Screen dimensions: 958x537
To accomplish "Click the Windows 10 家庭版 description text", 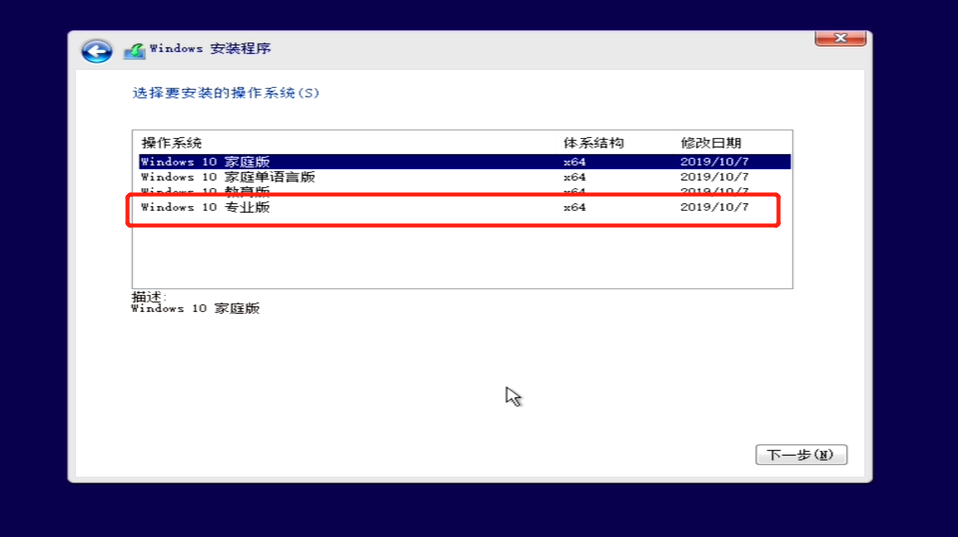I will coord(196,309).
